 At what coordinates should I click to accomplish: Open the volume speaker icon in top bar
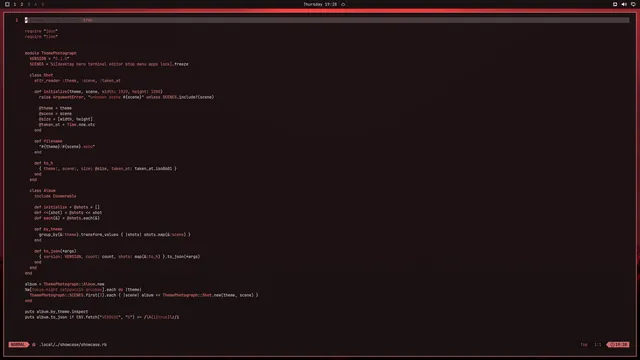pyautogui.click(x=624, y=4)
